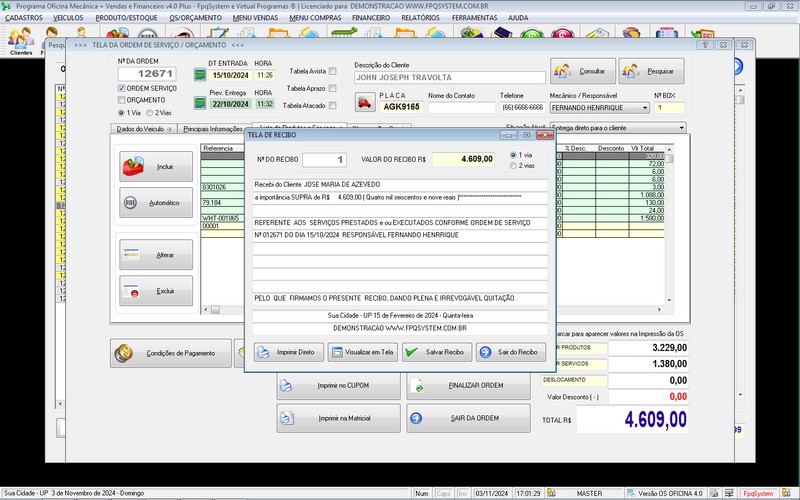The height and width of the screenshot is (500, 800).
Task: Click the Automático barcode button
Action: pos(156,202)
